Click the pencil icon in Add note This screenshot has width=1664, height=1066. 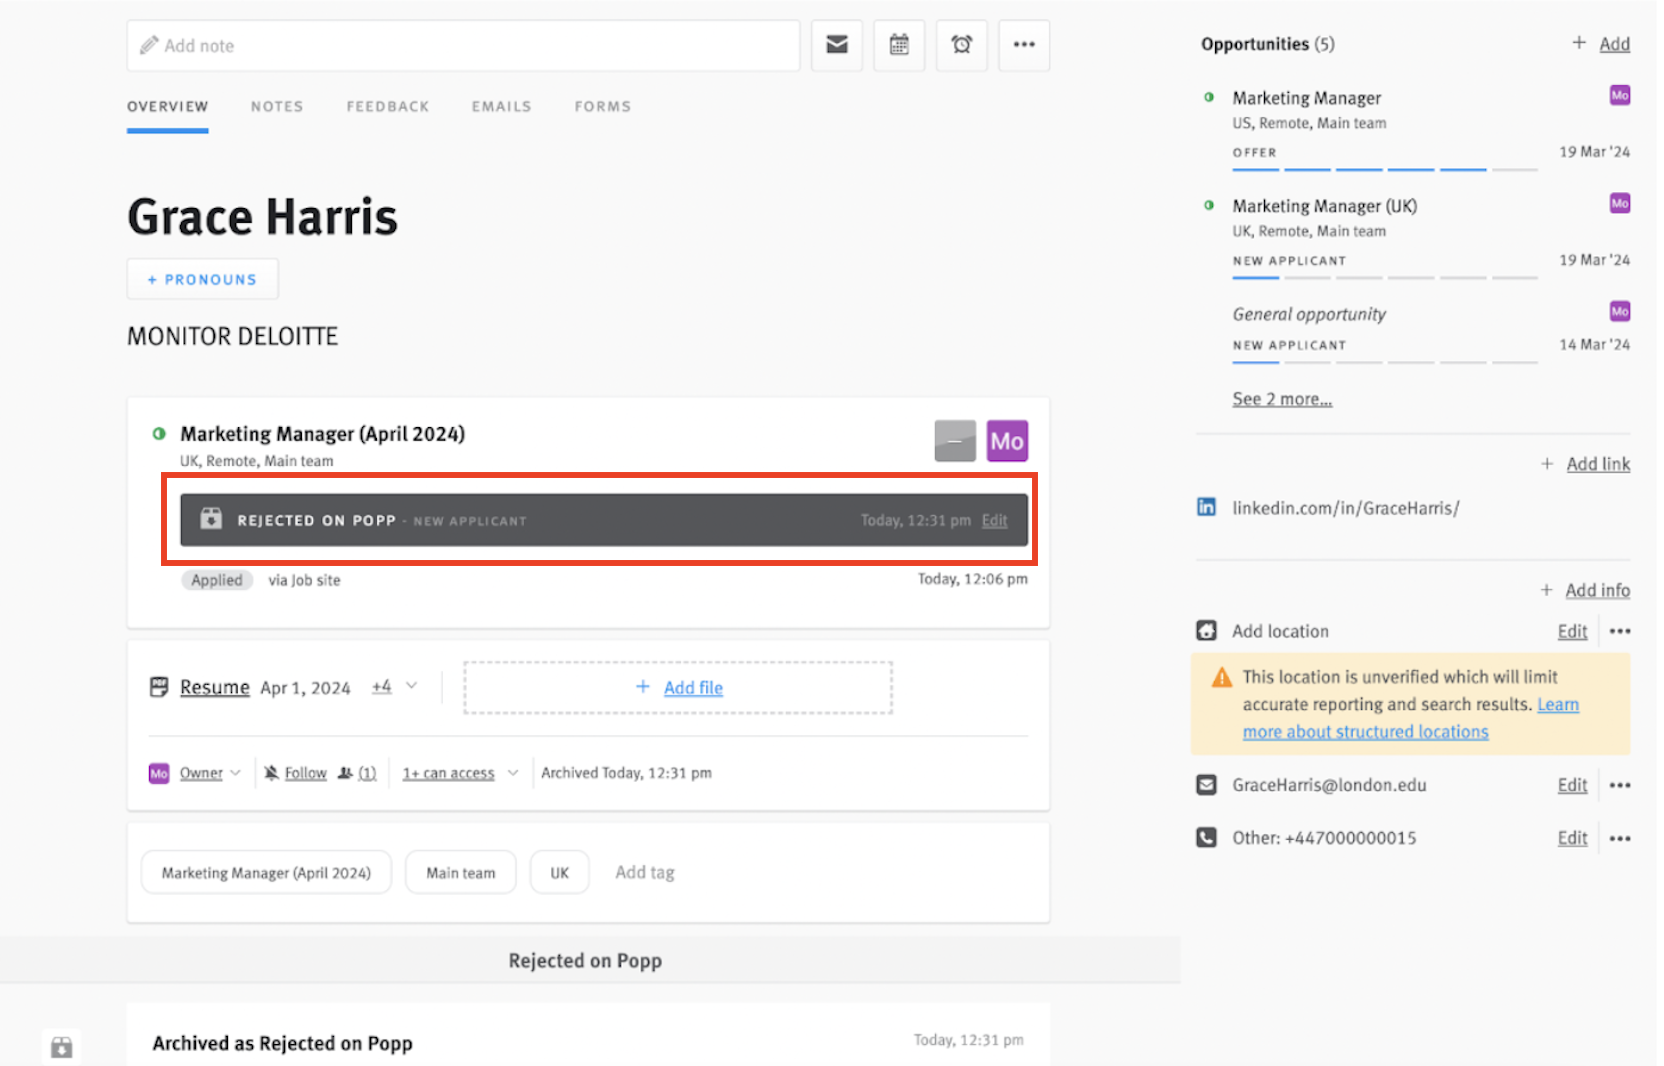click(x=149, y=45)
